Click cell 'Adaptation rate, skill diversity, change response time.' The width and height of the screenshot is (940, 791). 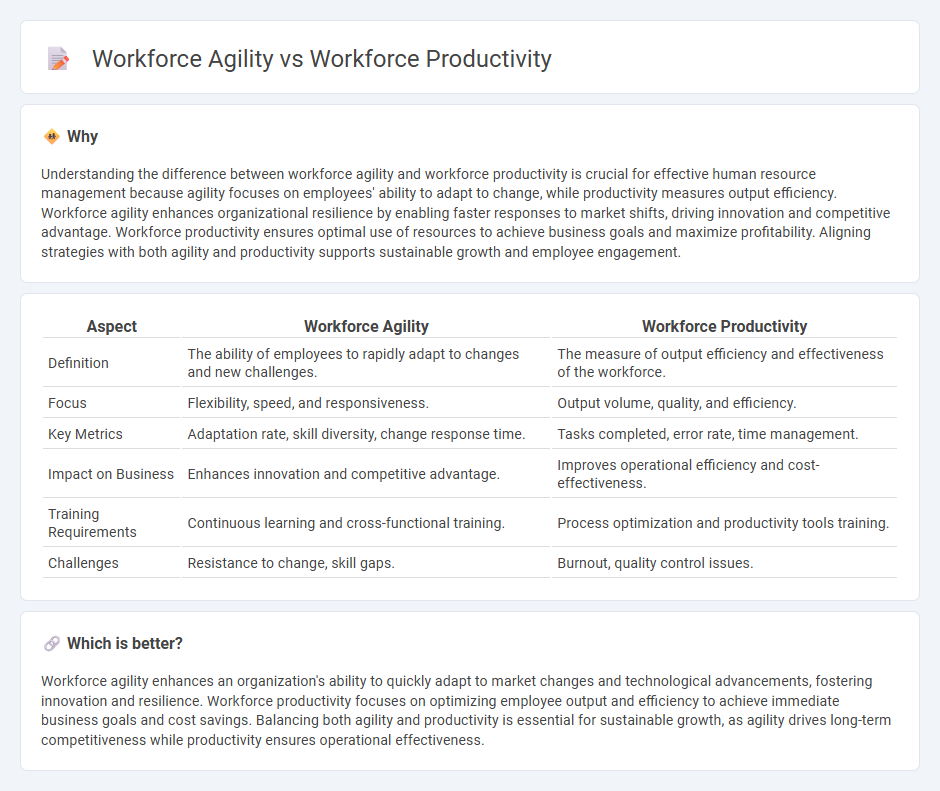pyautogui.click(x=366, y=434)
